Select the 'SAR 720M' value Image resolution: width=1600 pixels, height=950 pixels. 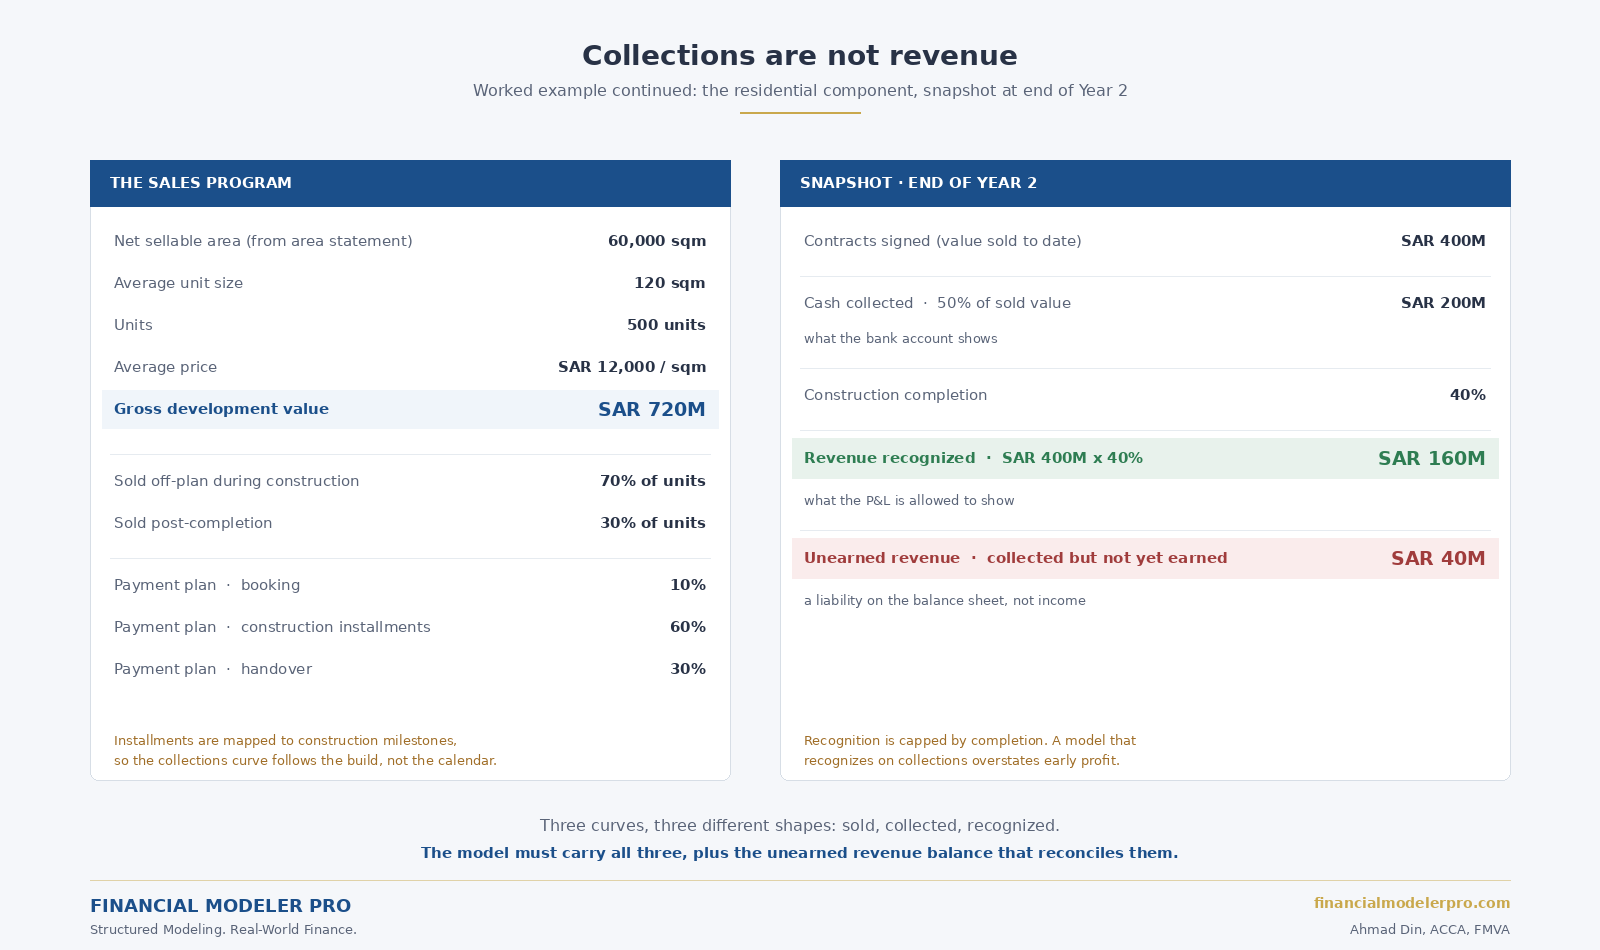point(652,409)
